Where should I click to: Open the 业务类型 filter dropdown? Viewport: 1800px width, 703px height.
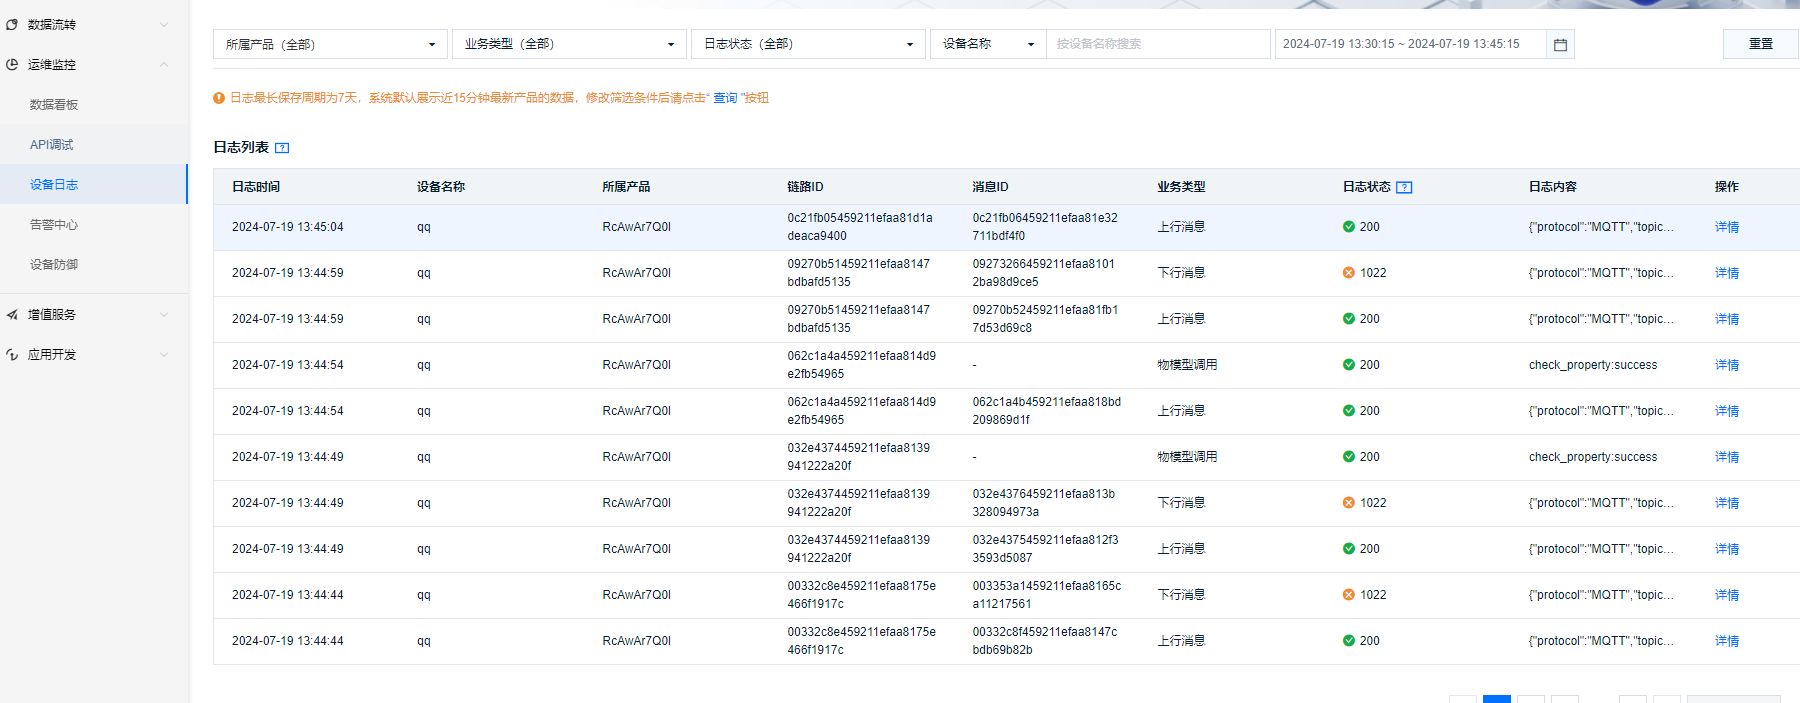(x=569, y=44)
